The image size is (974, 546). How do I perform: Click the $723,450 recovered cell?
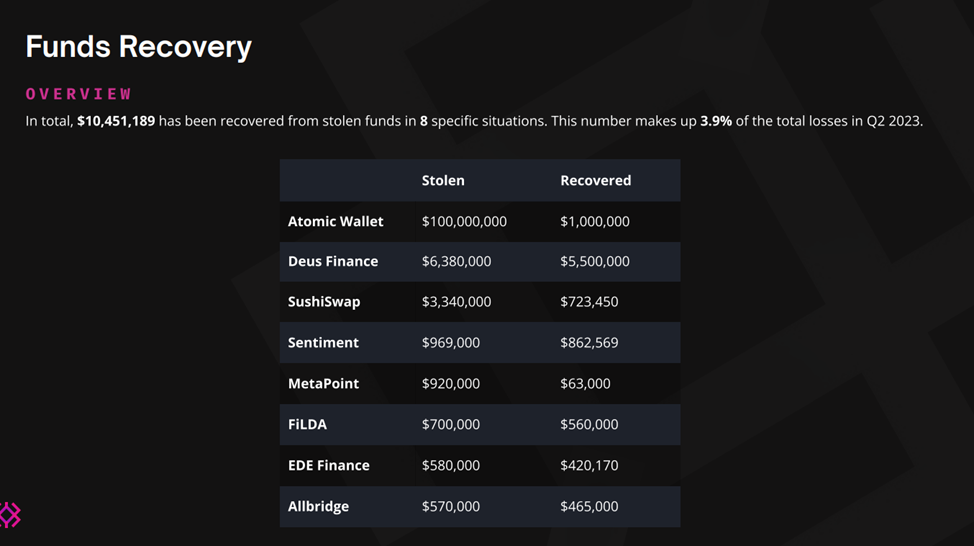[x=589, y=302]
